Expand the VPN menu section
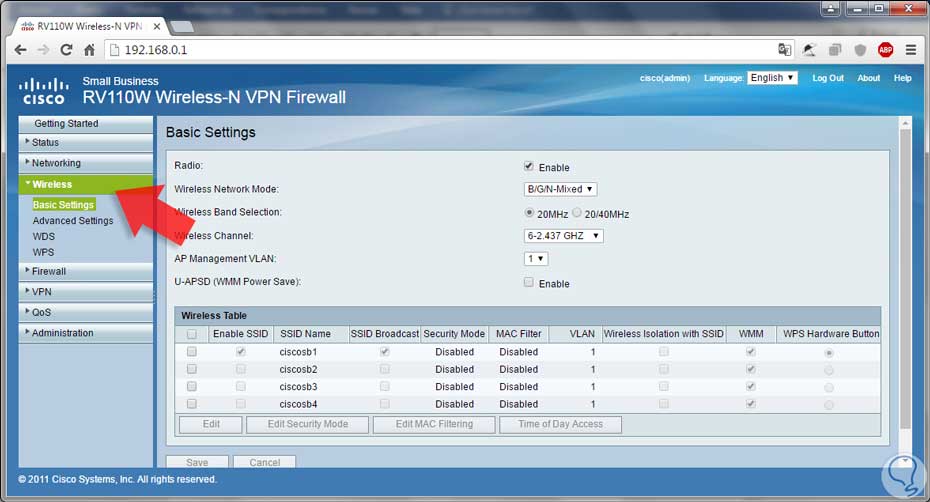The image size is (930, 502). click(86, 292)
